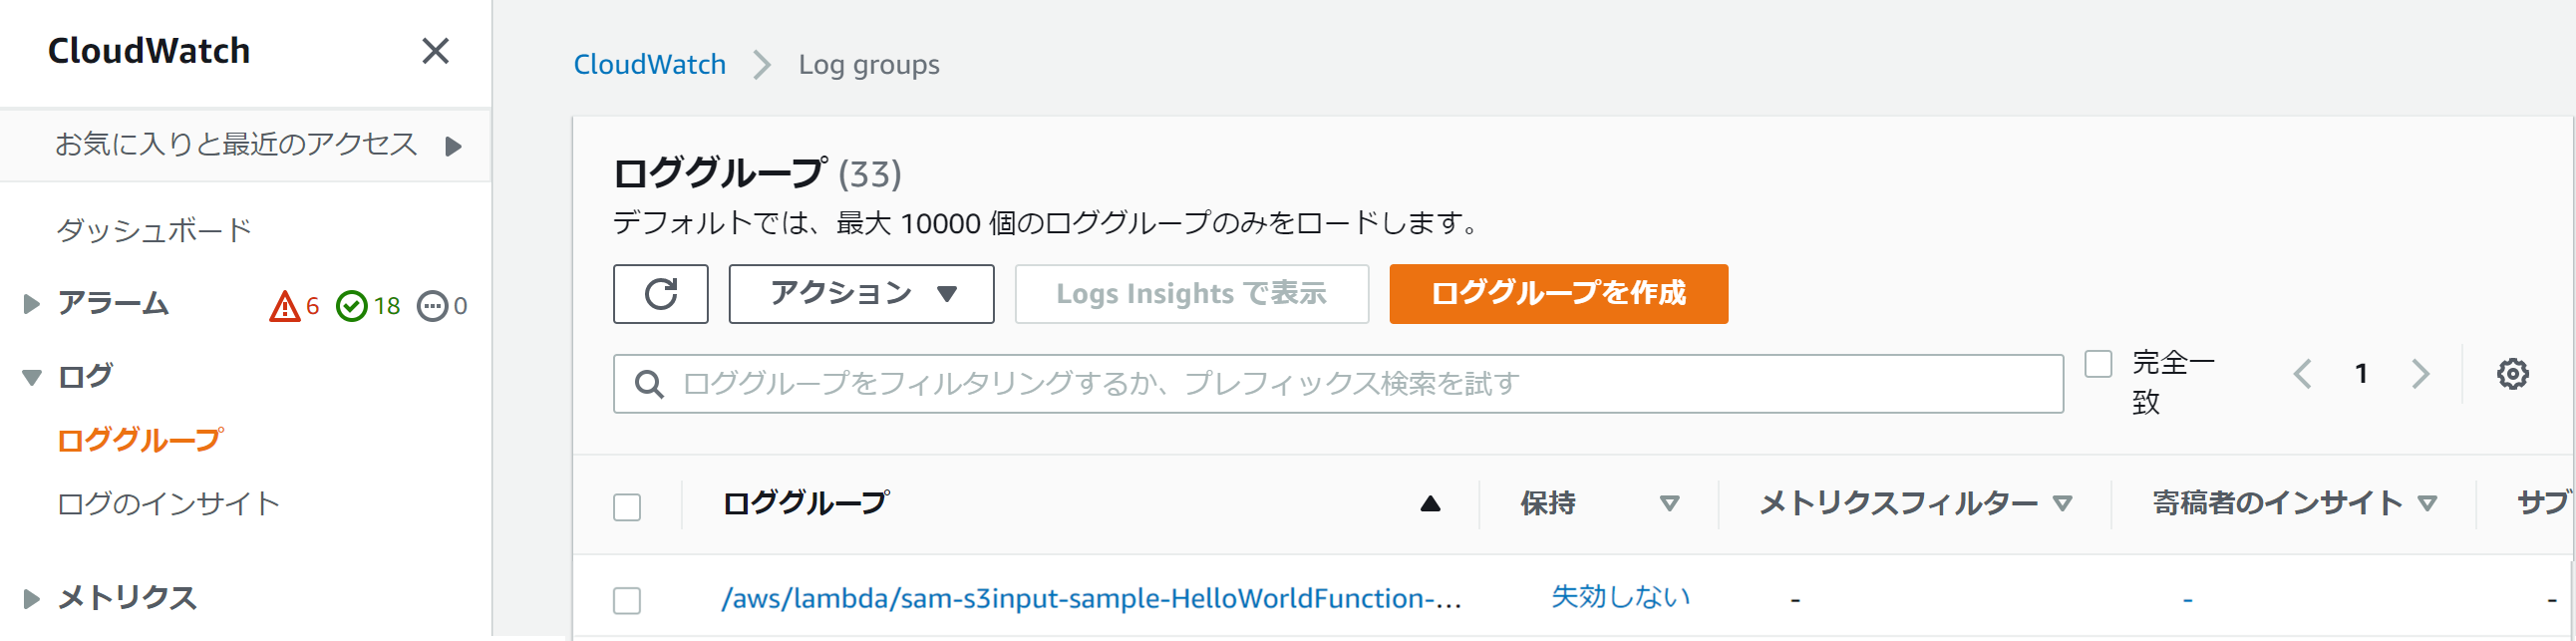2576x641 pixels.
Task: Open the CloudWatch breadcrumb link
Action: click(649, 64)
